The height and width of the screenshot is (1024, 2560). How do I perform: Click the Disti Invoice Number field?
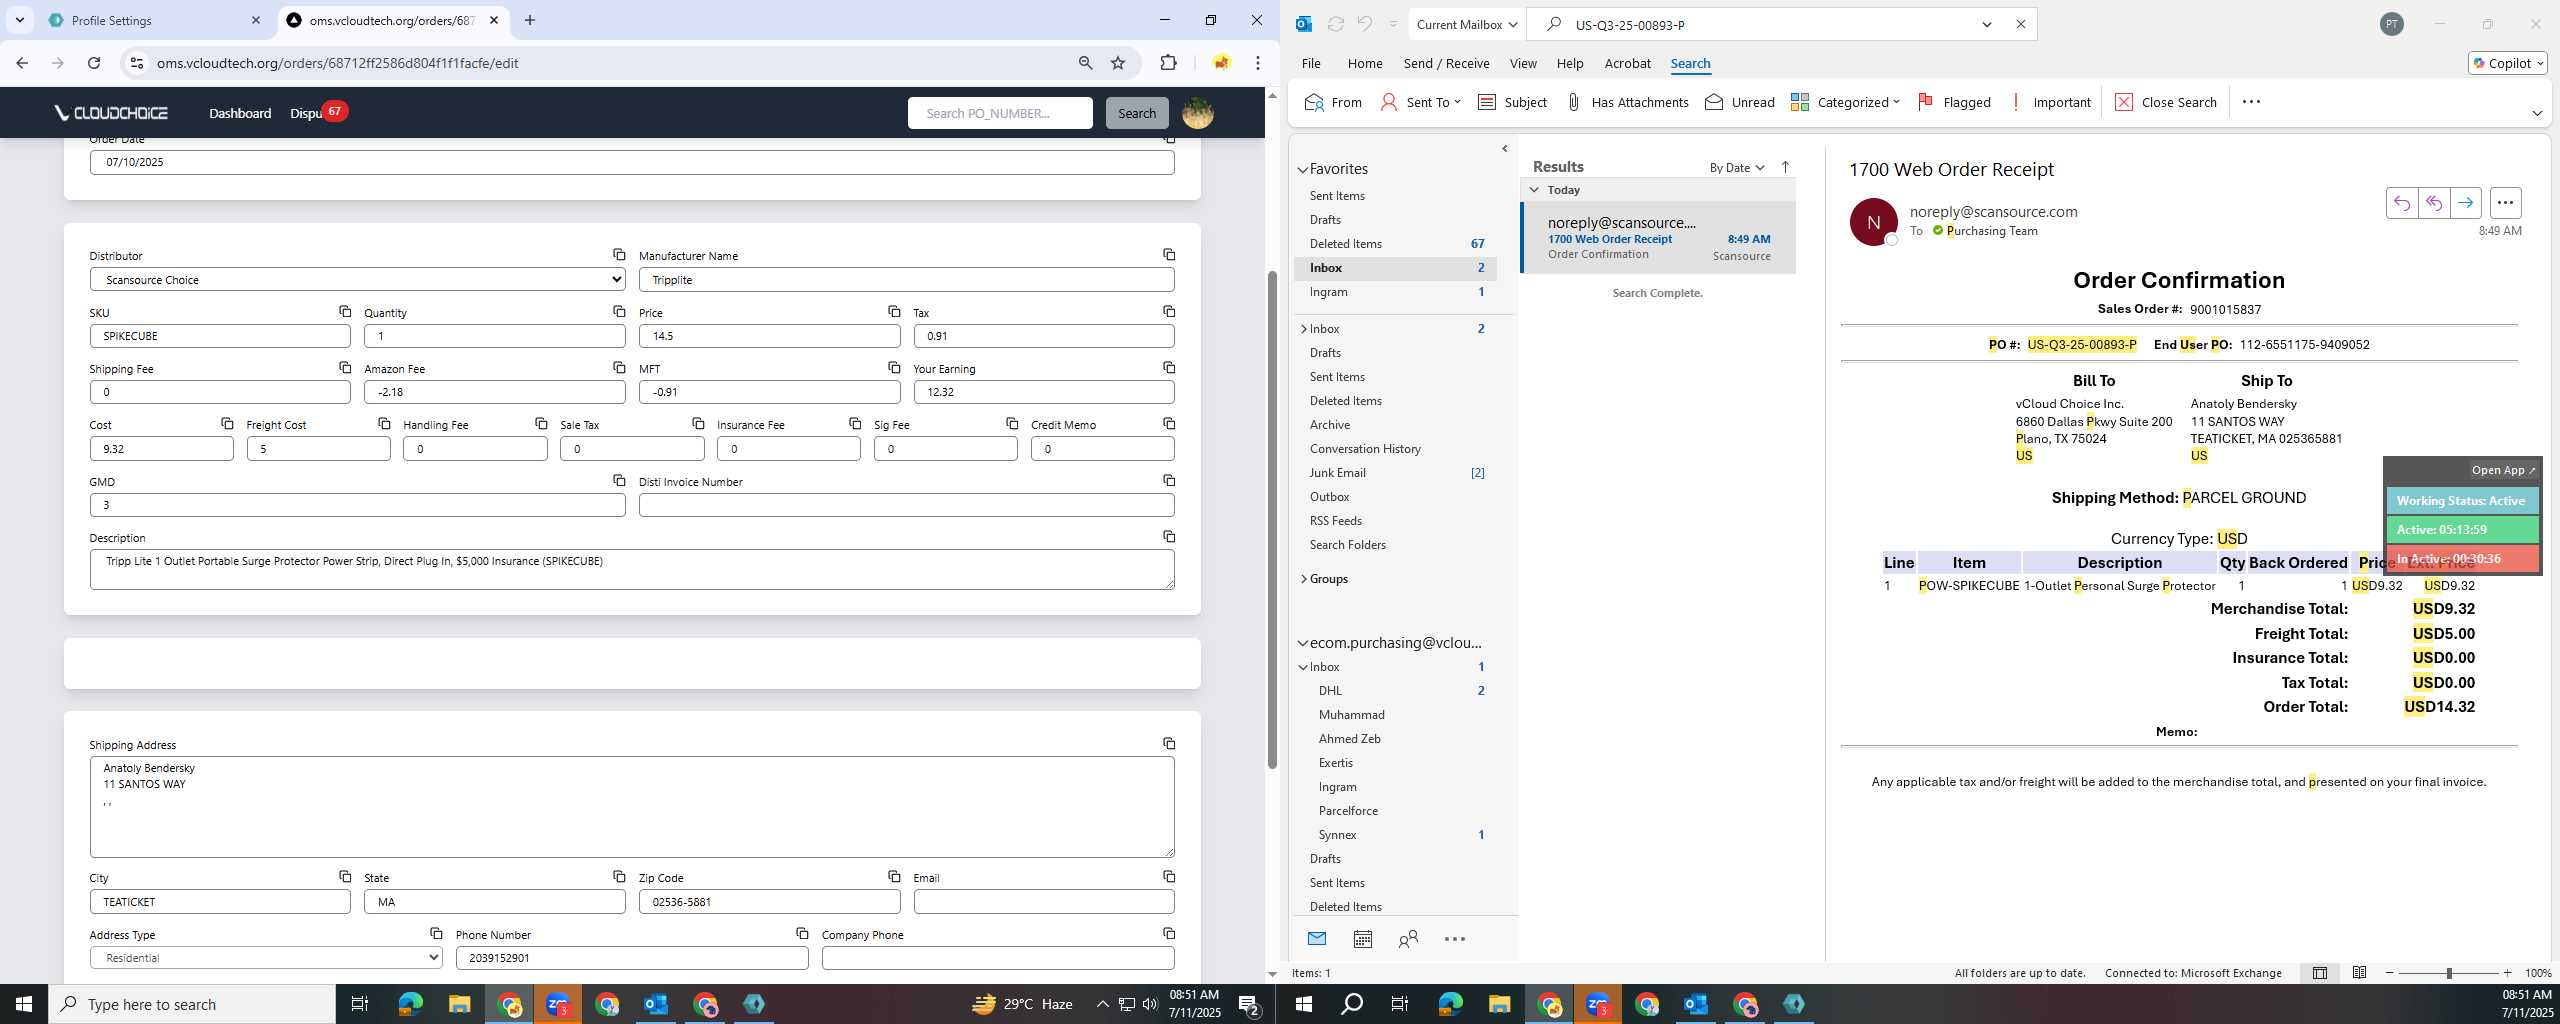click(x=906, y=505)
